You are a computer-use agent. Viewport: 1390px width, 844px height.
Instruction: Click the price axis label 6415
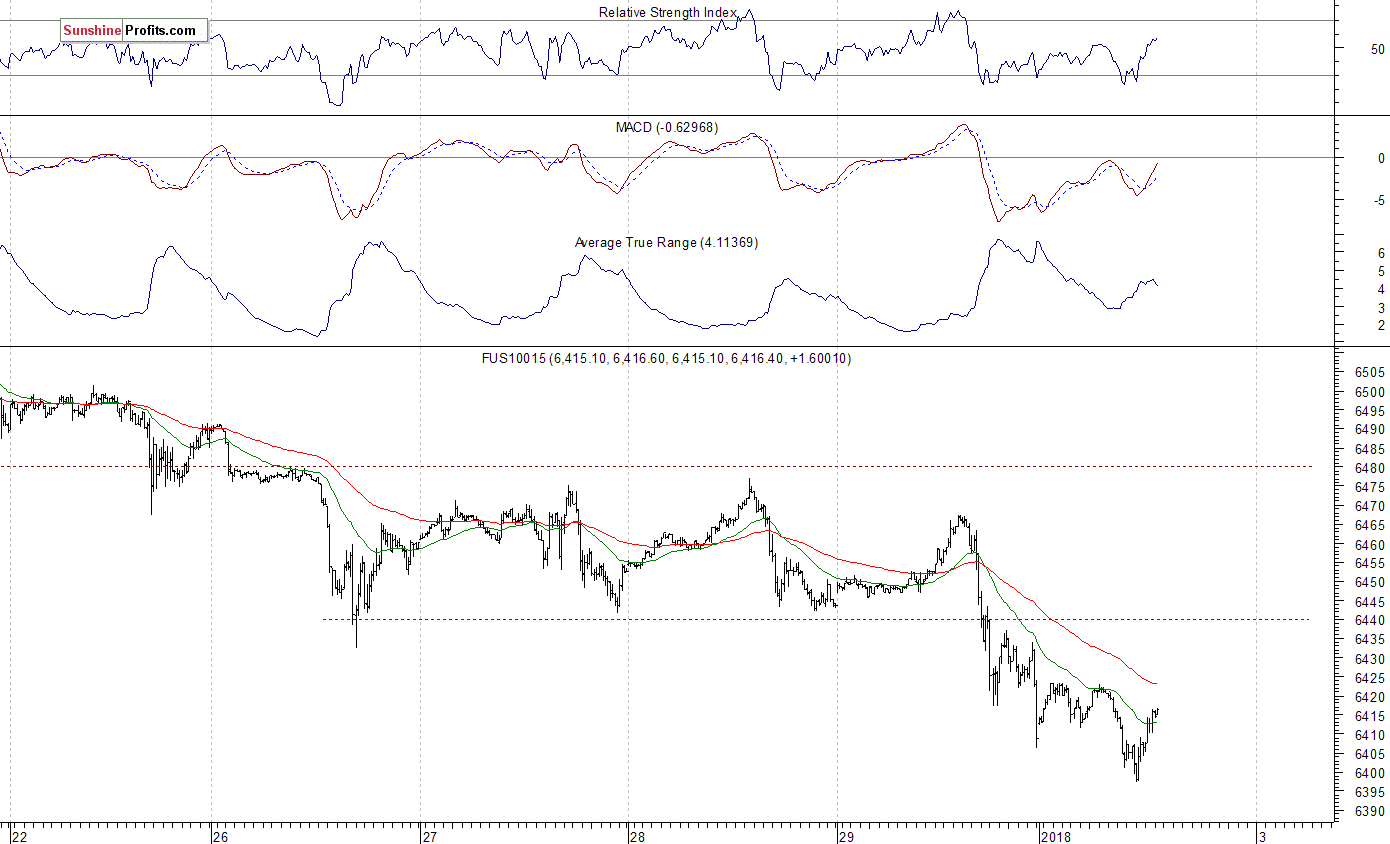point(1370,716)
